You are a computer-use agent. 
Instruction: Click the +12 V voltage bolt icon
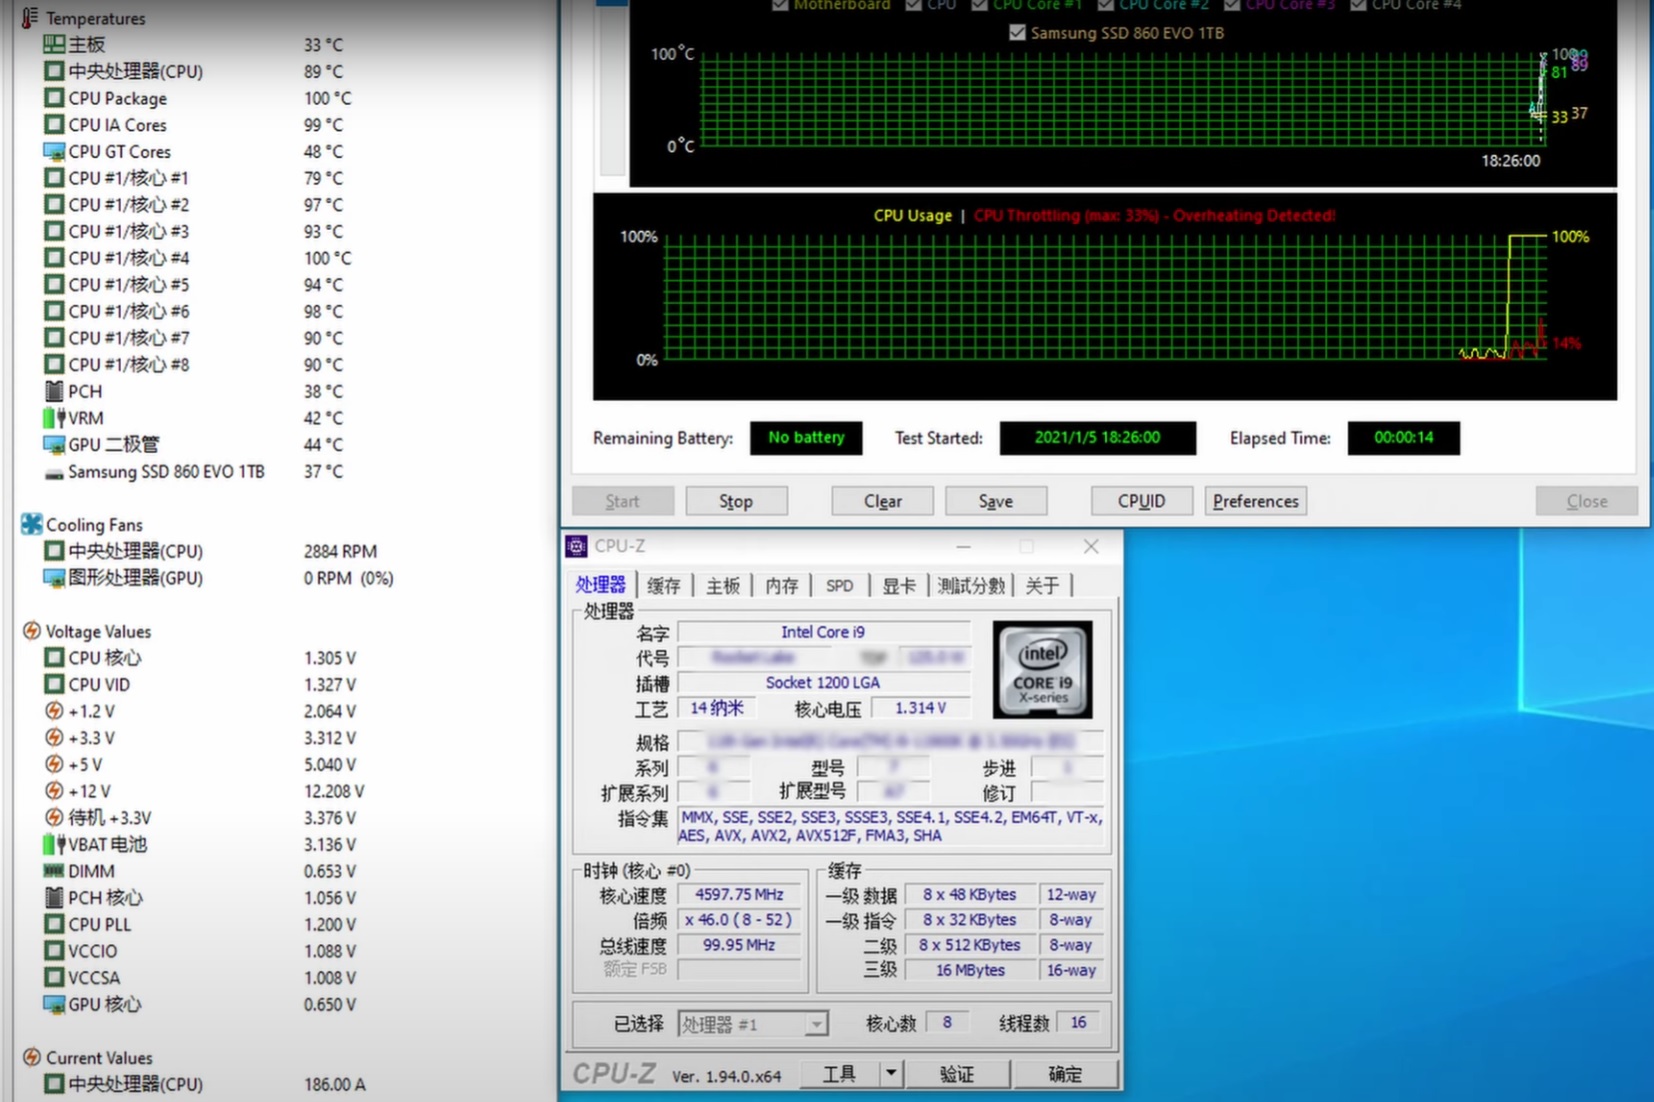(54, 791)
